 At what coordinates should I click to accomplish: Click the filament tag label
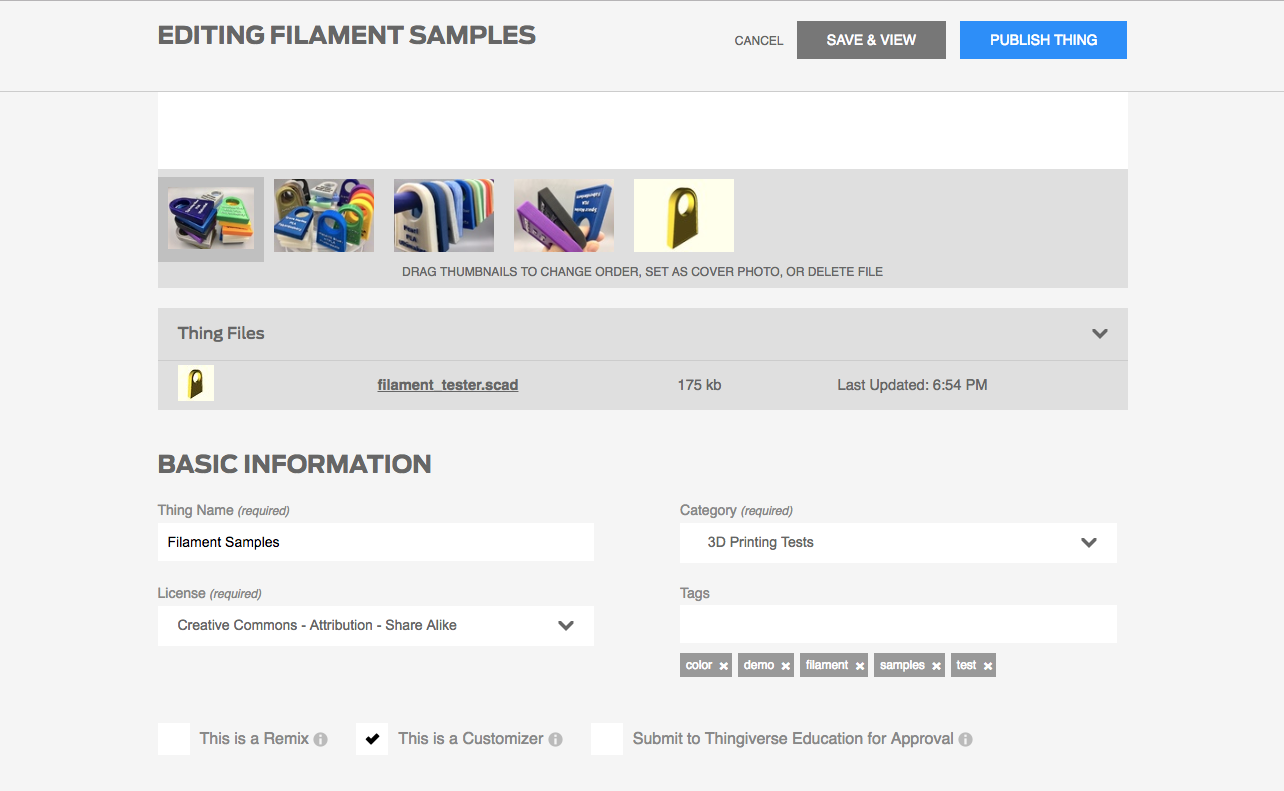(x=827, y=665)
